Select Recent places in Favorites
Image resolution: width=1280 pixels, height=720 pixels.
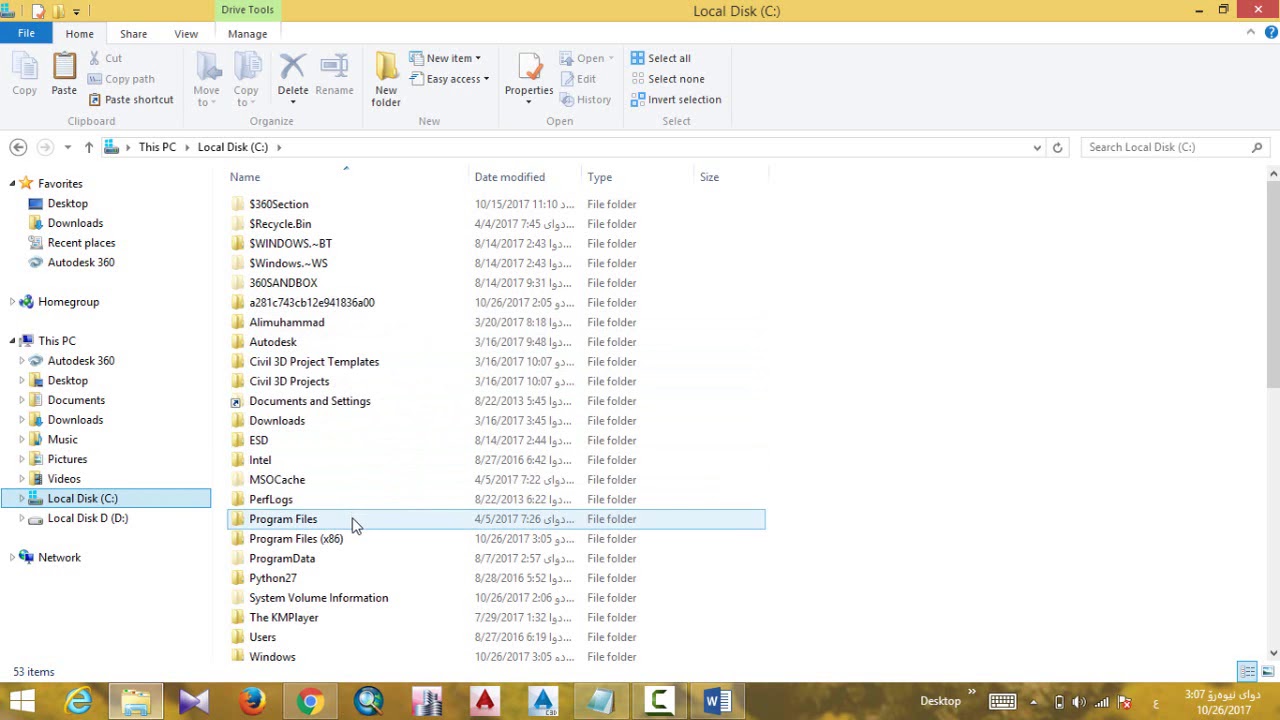(x=81, y=243)
